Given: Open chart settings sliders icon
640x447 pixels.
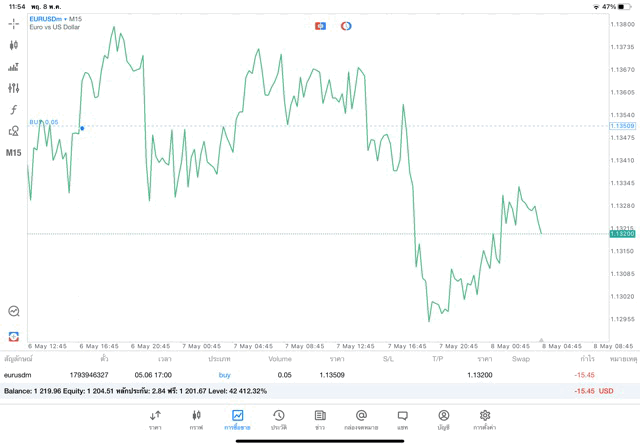Looking at the screenshot, I should click(14, 88).
